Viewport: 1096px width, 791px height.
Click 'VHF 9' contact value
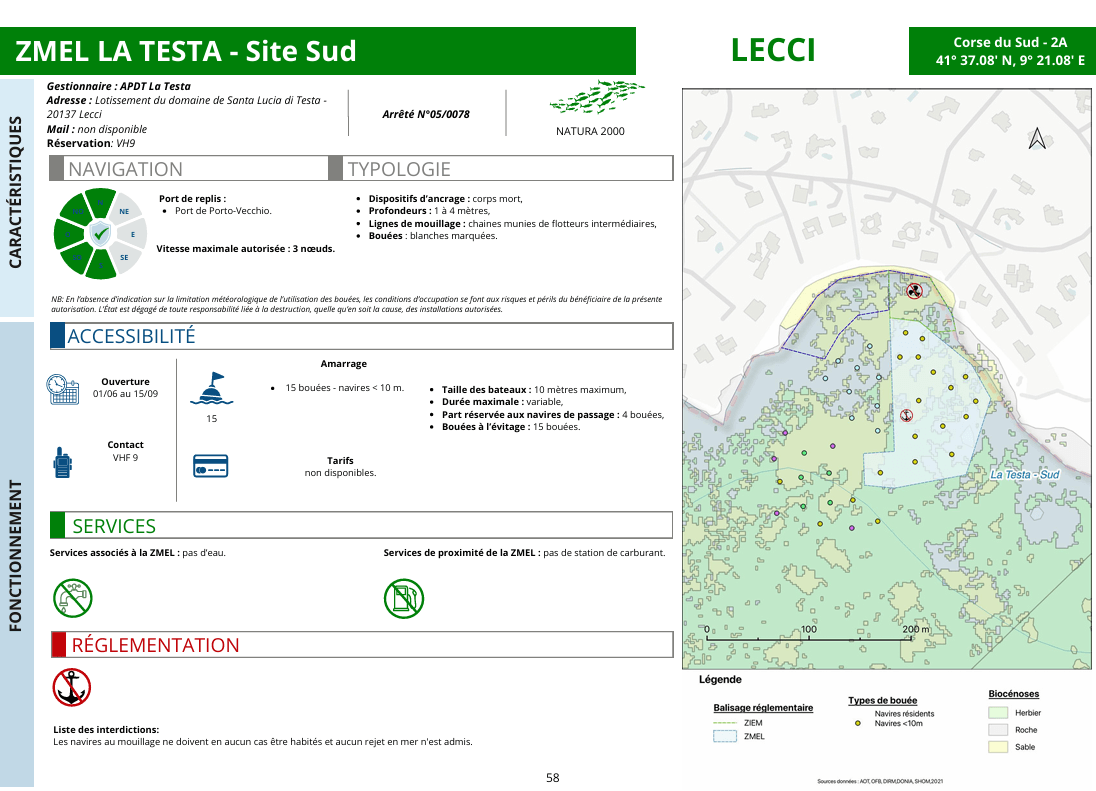tap(125, 458)
